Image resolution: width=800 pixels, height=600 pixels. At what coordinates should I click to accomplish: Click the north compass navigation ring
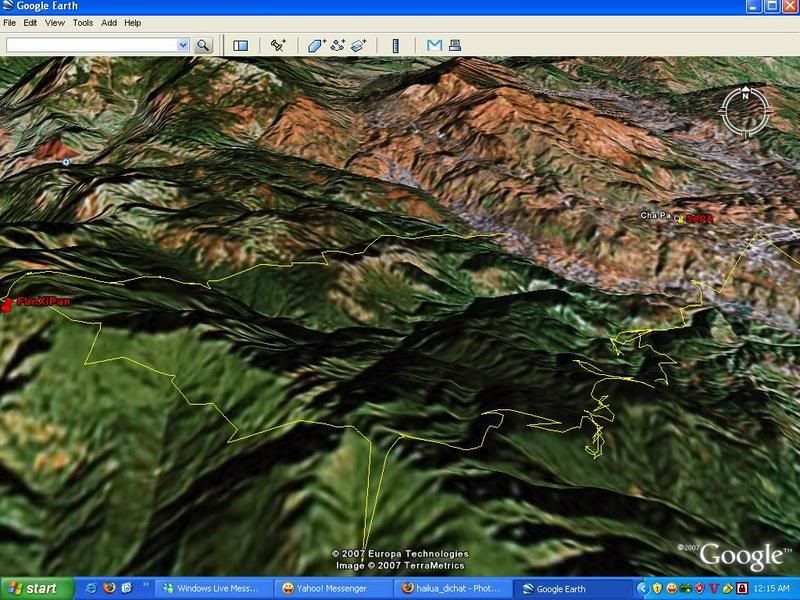pos(745,112)
